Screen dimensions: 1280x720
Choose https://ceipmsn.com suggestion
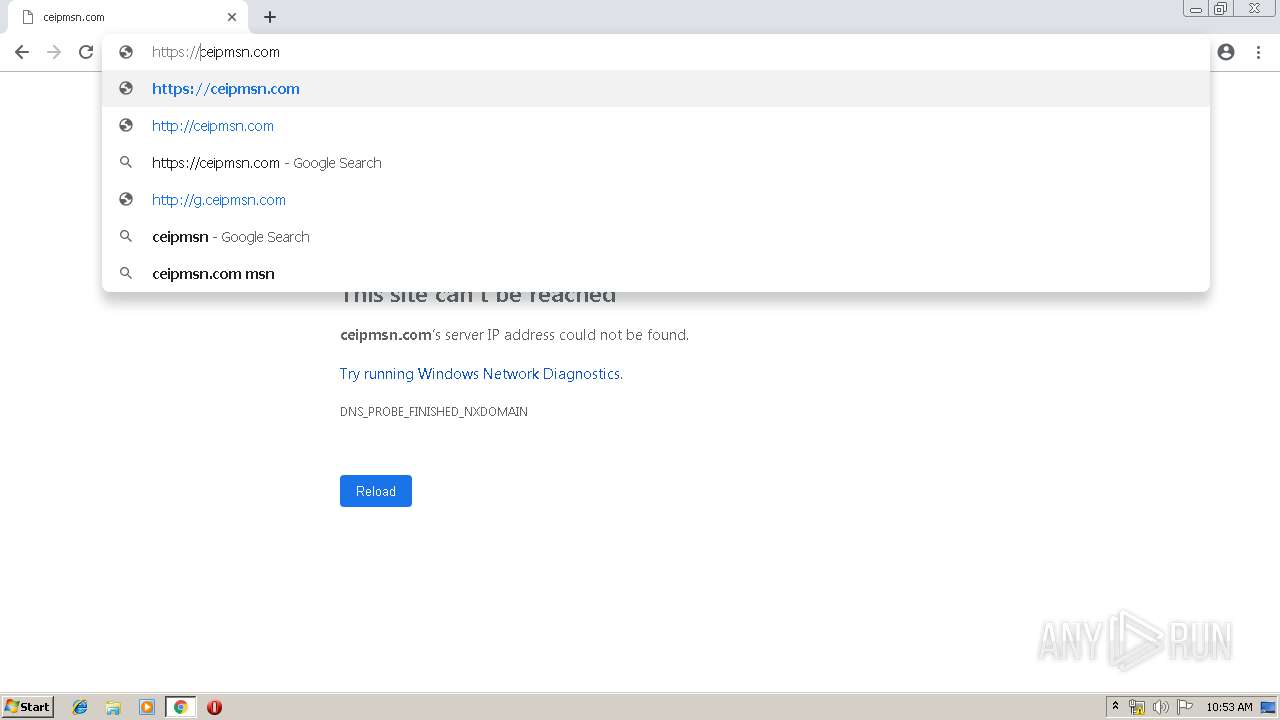(656, 88)
